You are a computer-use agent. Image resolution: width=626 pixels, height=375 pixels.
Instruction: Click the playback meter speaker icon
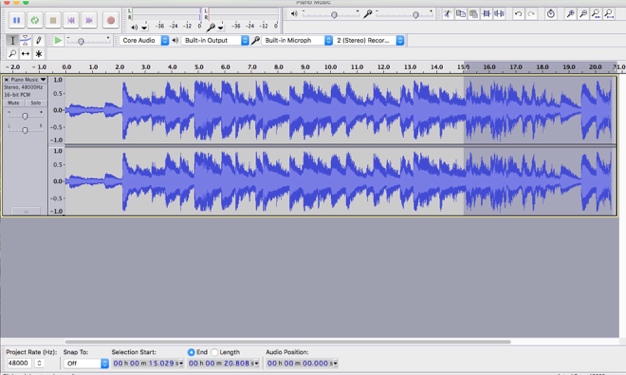coord(135,27)
